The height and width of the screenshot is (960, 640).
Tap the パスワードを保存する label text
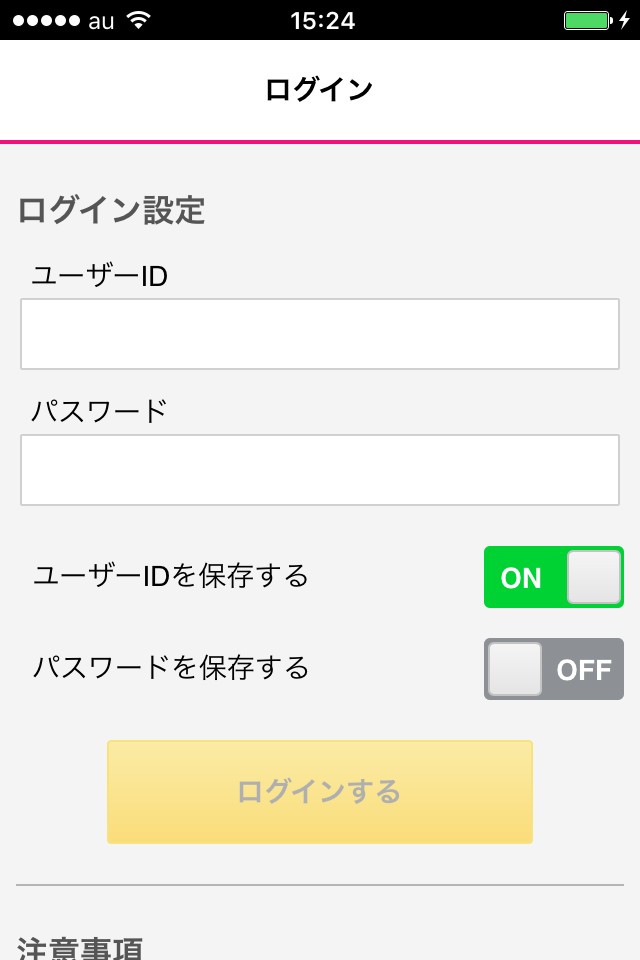point(171,668)
